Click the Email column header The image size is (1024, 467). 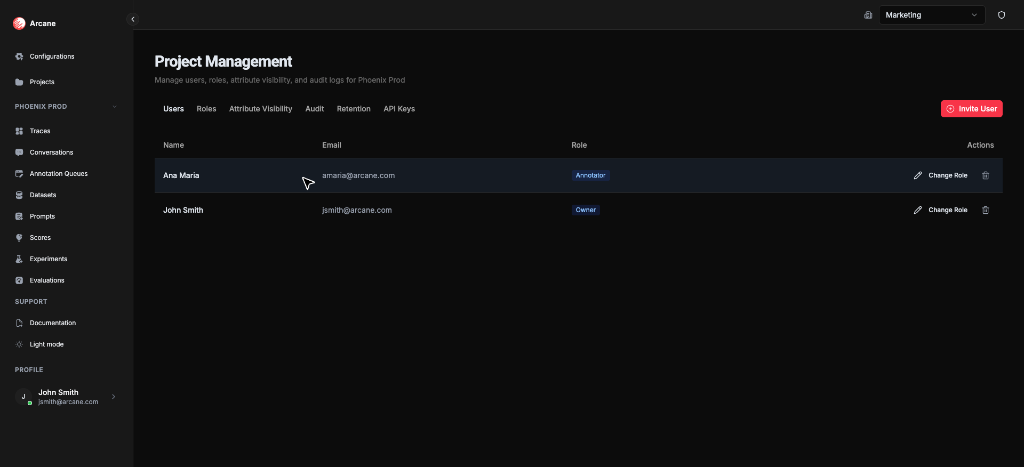pos(332,145)
